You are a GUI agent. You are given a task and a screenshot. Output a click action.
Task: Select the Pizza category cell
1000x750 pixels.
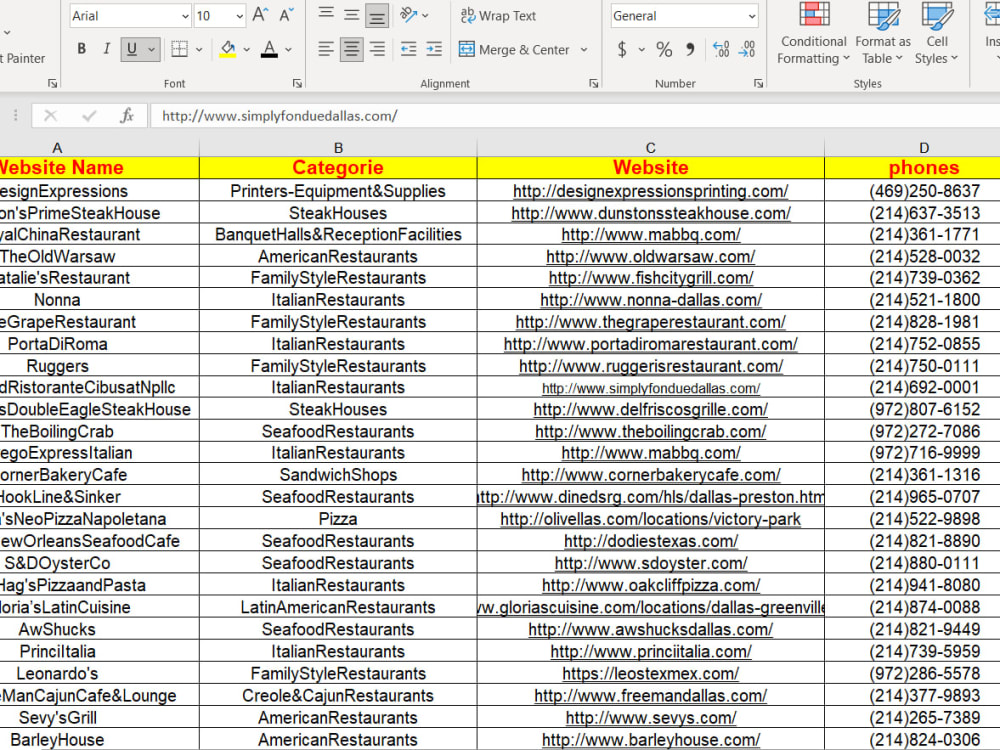pos(338,519)
